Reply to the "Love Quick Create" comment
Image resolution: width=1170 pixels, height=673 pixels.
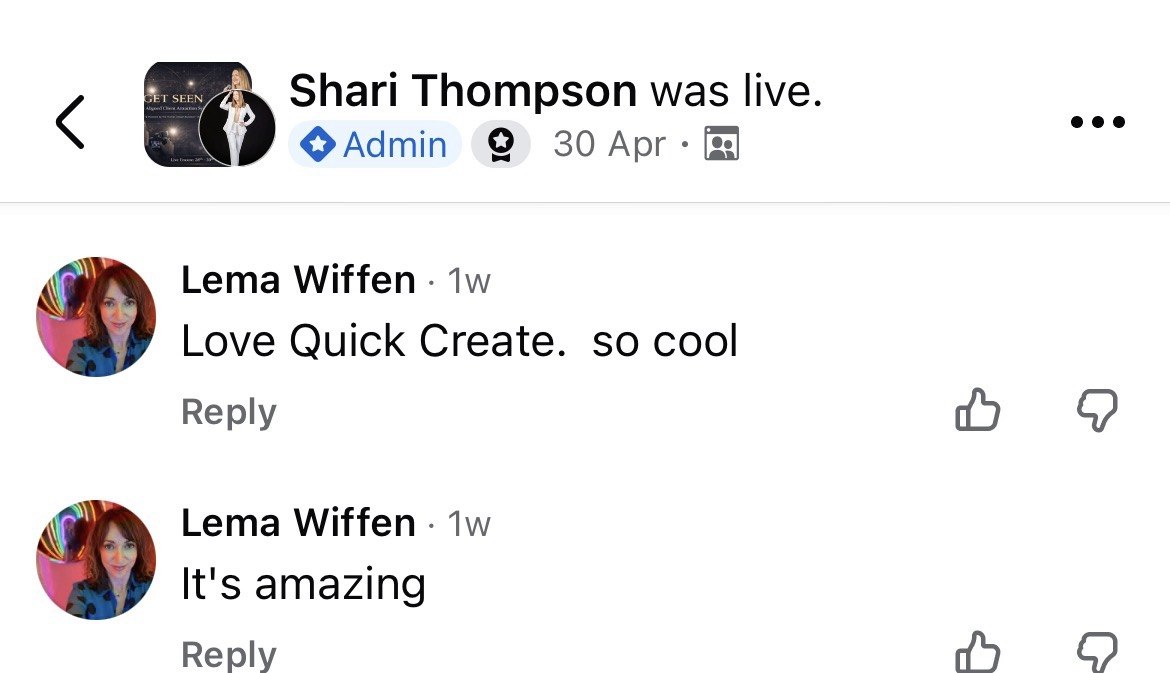pos(228,411)
